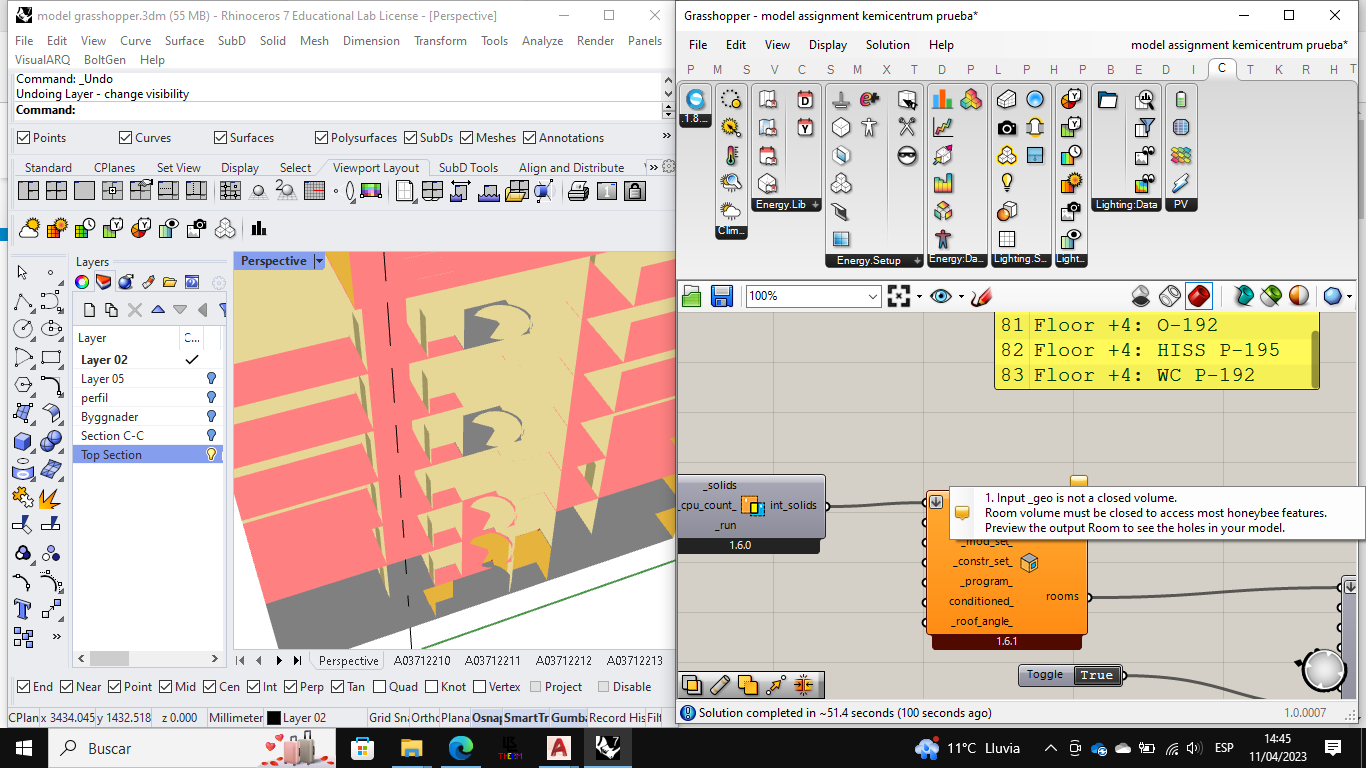
Task: Click Osnap pane in Rhino status bar
Action: click(486, 718)
